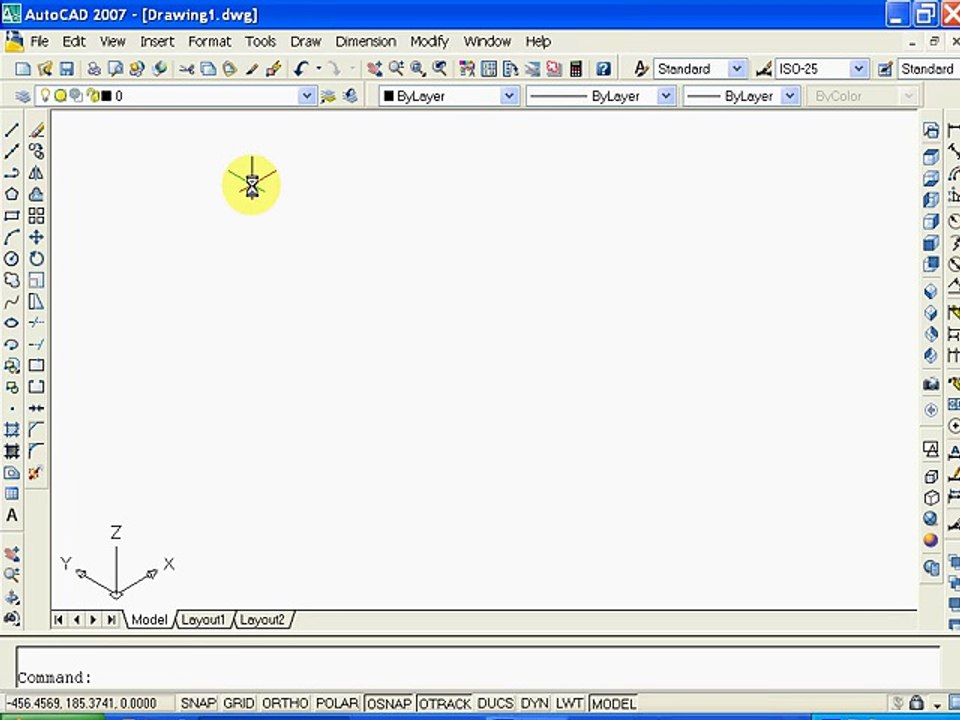Open the Draw menu
The height and width of the screenshot is (720, 960).
point(306,42)
